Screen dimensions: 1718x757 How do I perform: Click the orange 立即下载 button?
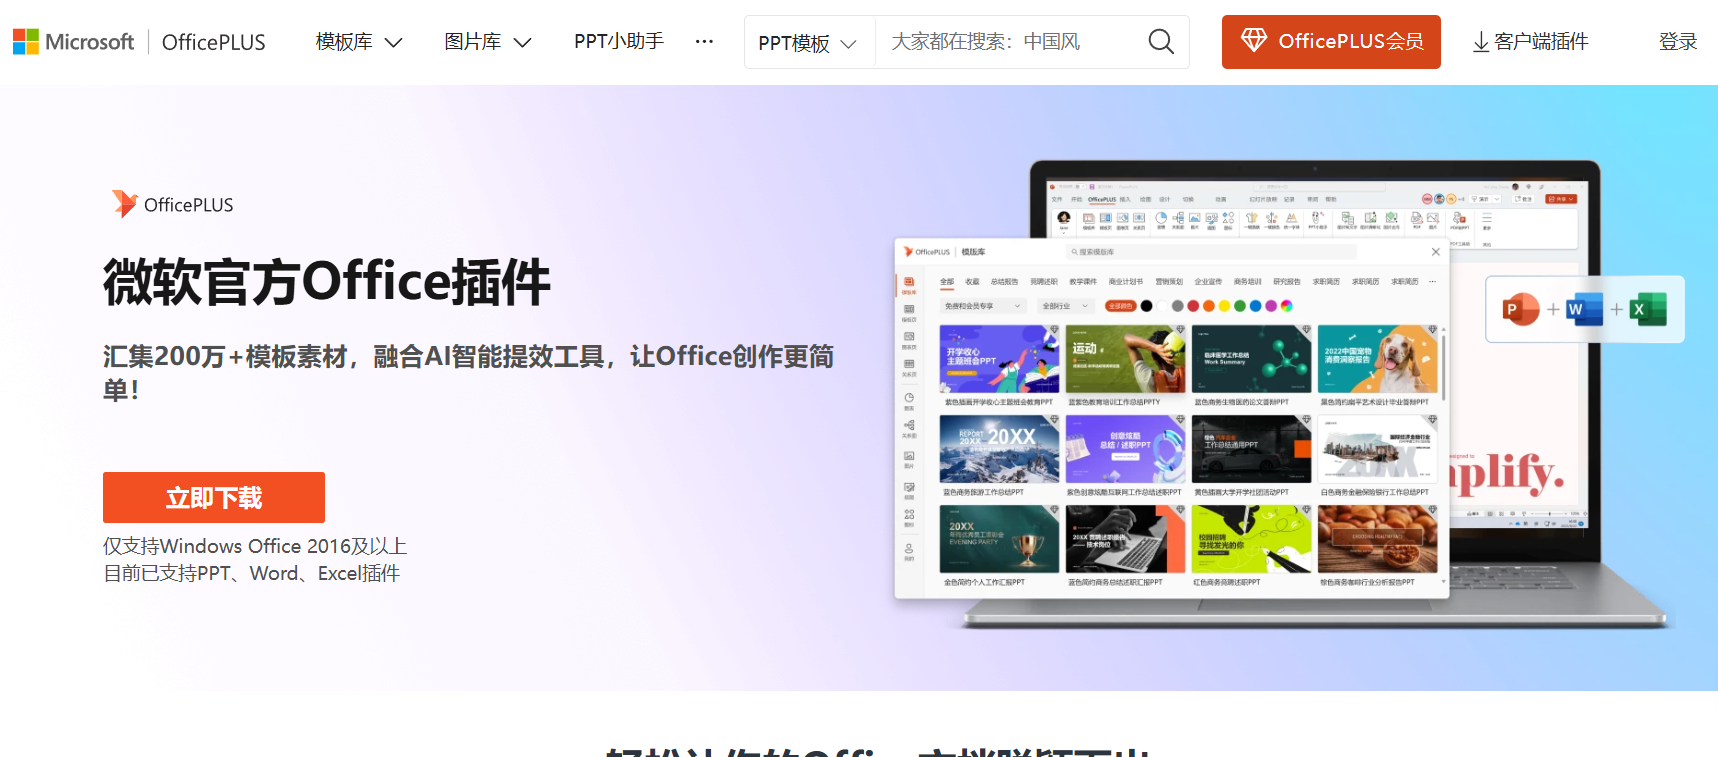click(214, 497)
